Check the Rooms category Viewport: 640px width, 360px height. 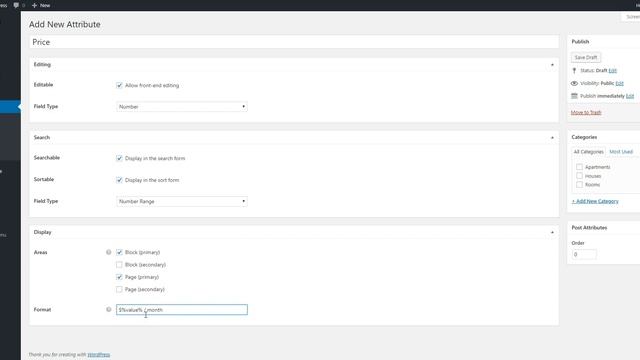579,184
